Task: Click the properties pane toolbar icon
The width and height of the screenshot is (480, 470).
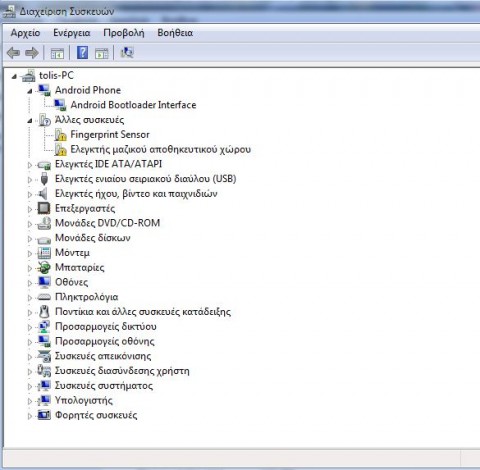Action: click(101, 53)
